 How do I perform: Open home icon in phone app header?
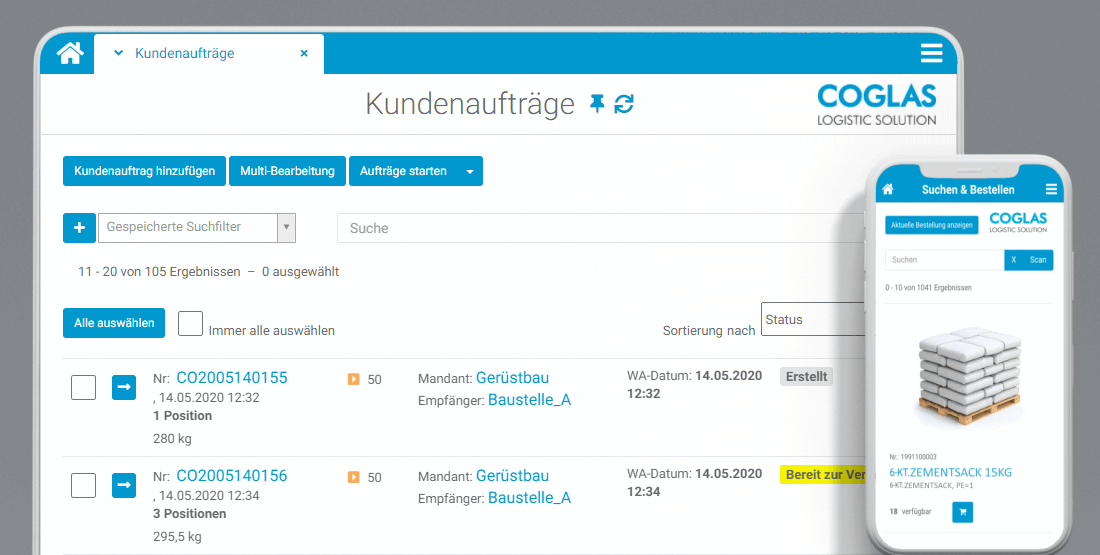click(x=887, y=189)
